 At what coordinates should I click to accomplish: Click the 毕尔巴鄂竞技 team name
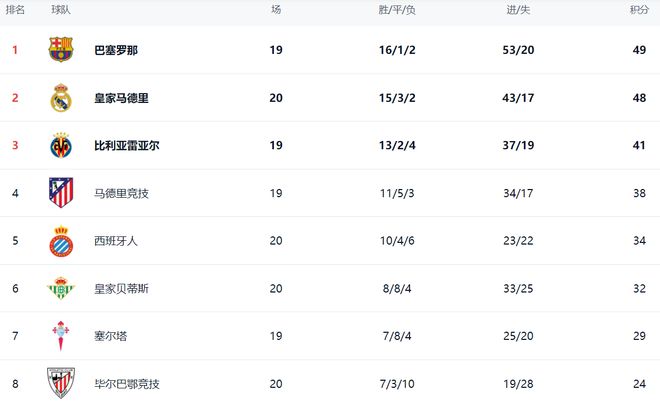[126, 384]
